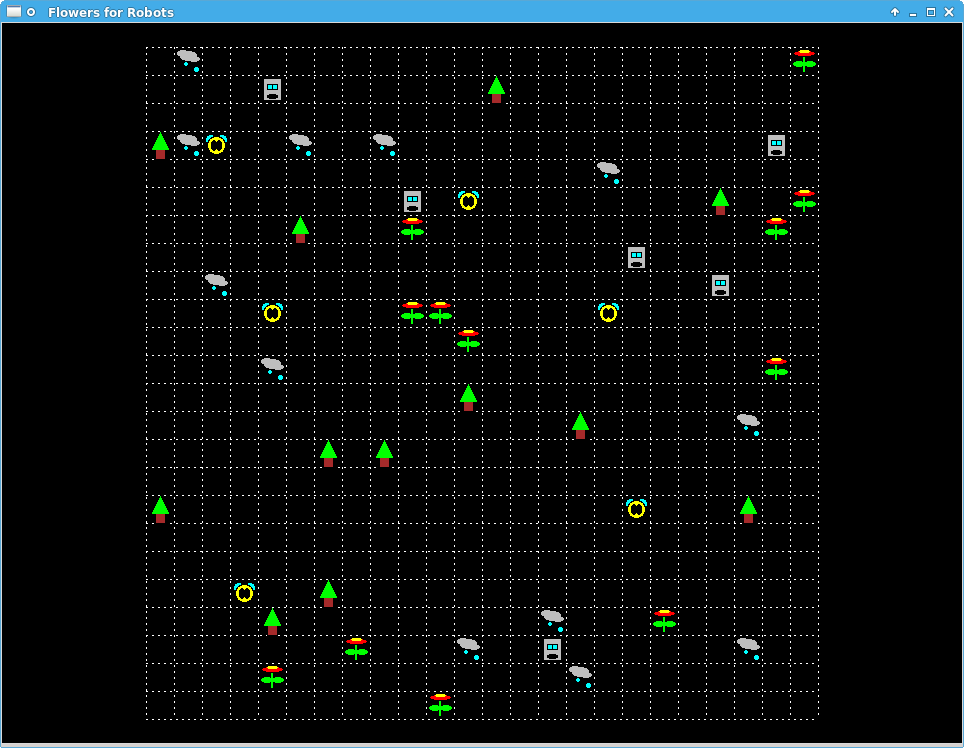The width and height of the screenshot is (964, 748).
Task: Click the middle cloud in the three-cloud row
Action: pyautogui.click(x=301, y=145)
